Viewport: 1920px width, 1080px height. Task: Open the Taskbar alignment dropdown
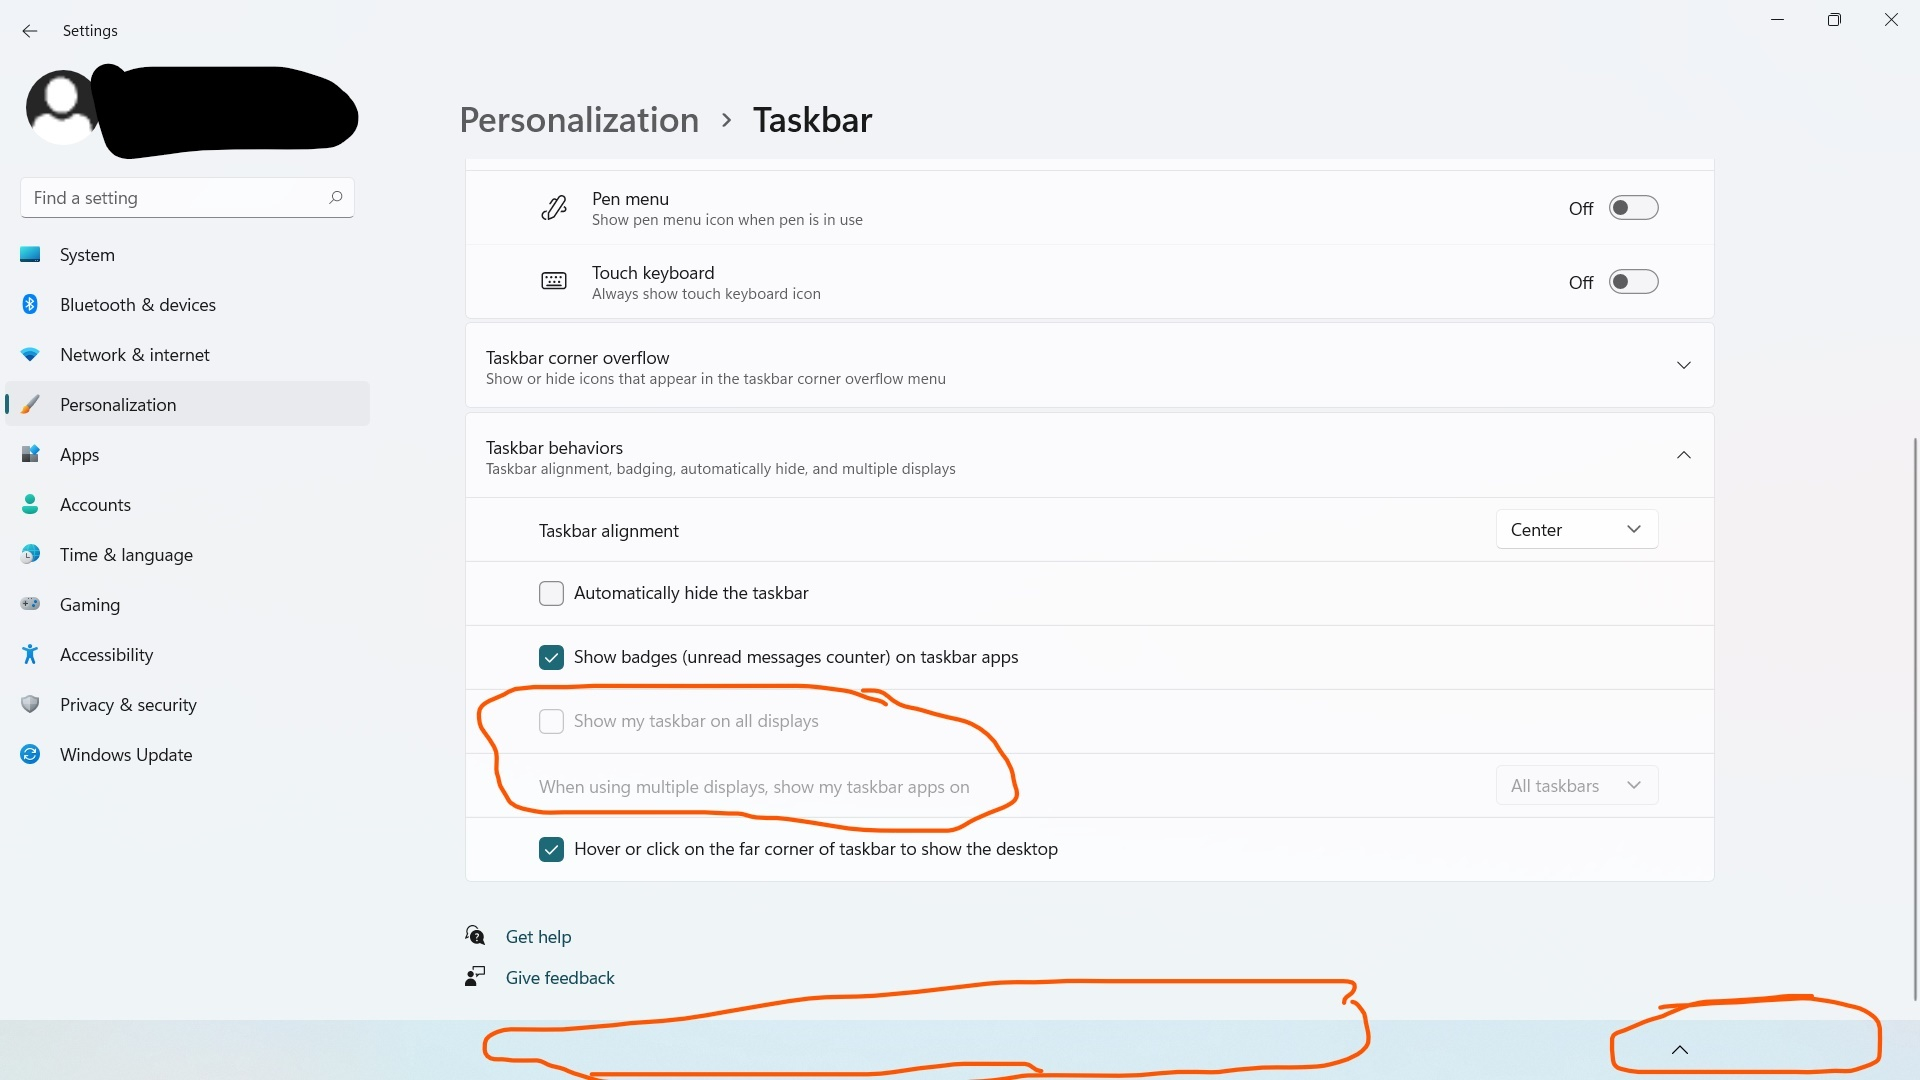pyautogui.click(x=1576, y=530)
